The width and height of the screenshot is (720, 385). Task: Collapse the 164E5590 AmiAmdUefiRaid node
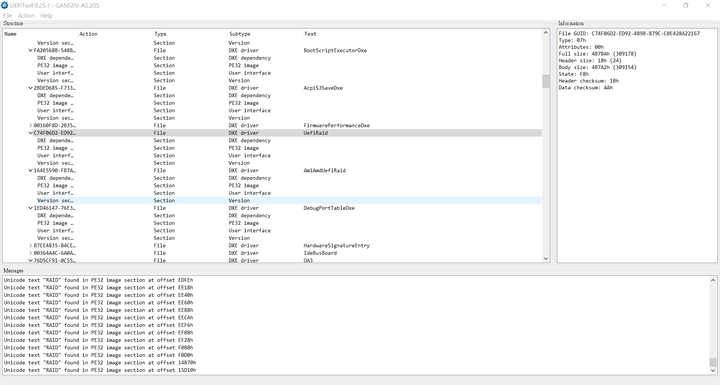point(31,170)
